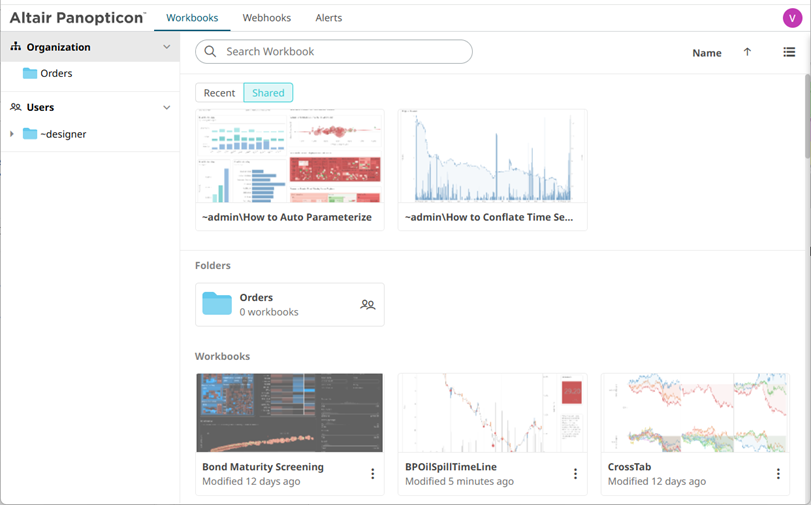Click the search magnifier icon
Image resolution: width=811 pixels, height=505 pixels.
coord(210,51)
